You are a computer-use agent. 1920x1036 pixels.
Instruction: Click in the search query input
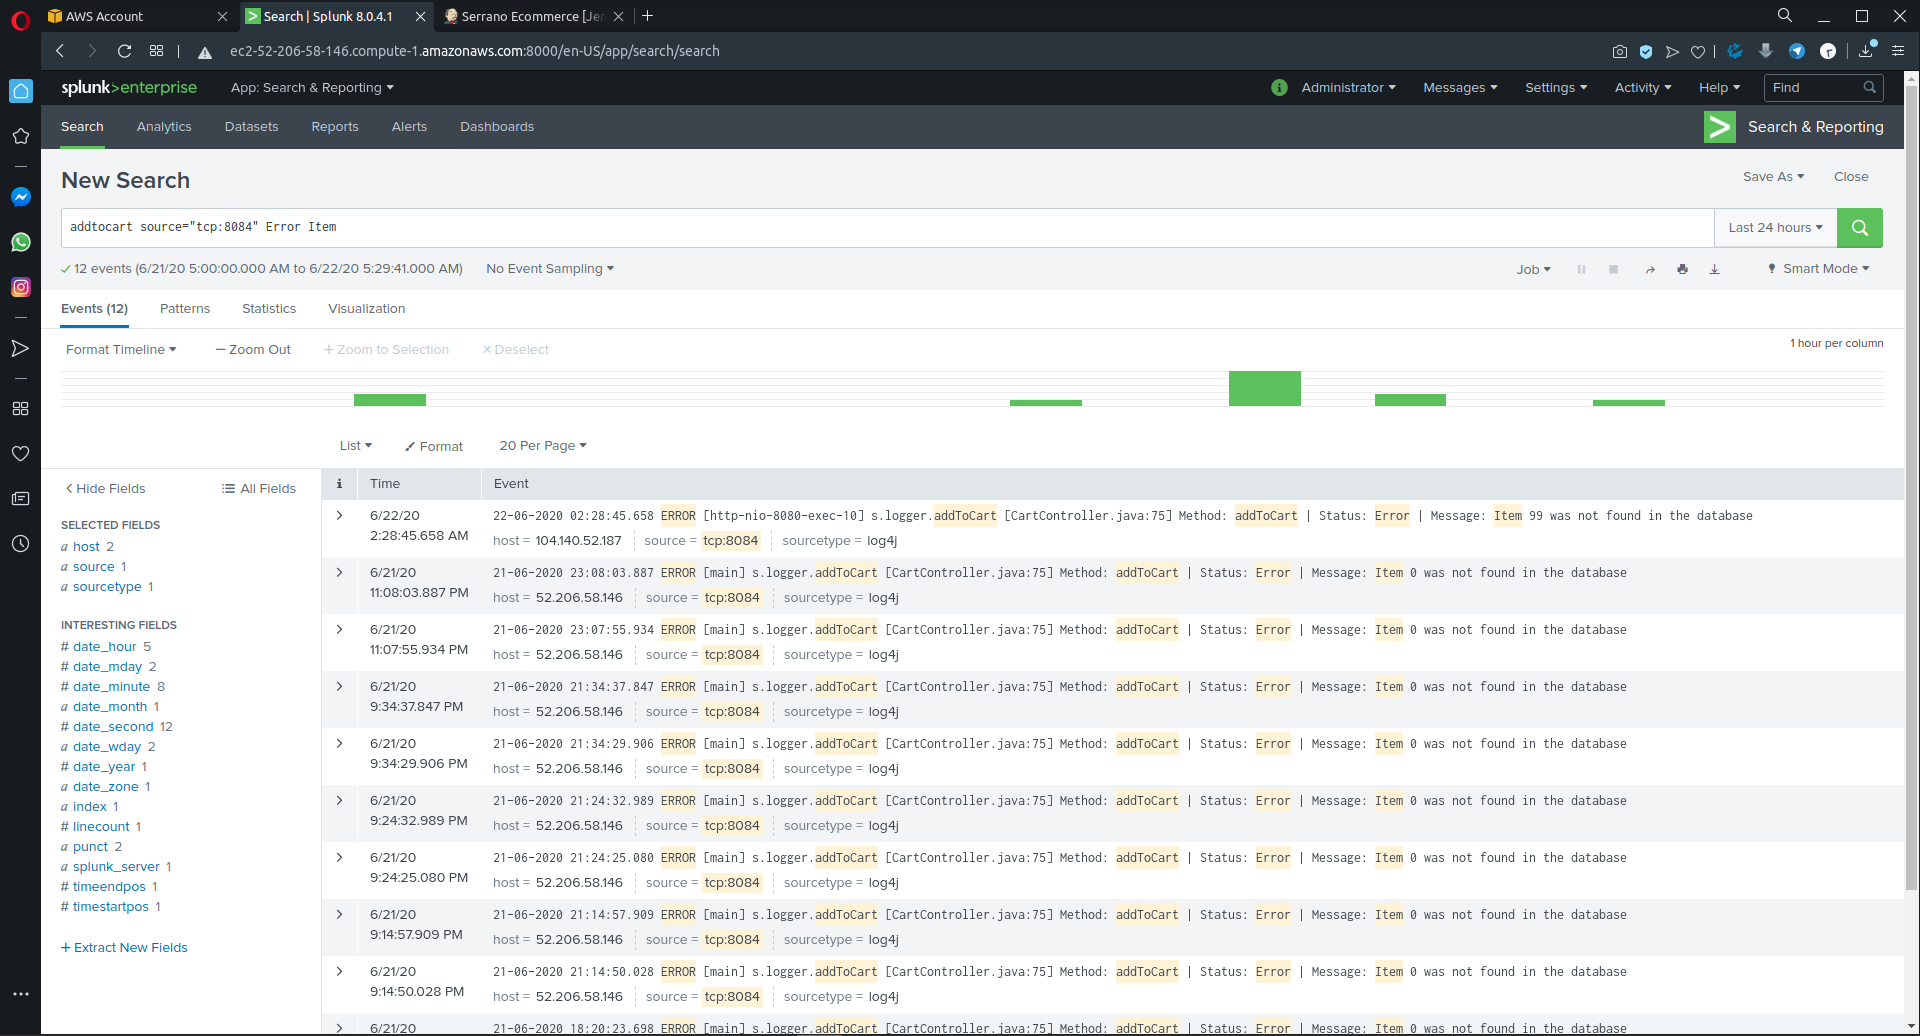(x=888, y=228)
